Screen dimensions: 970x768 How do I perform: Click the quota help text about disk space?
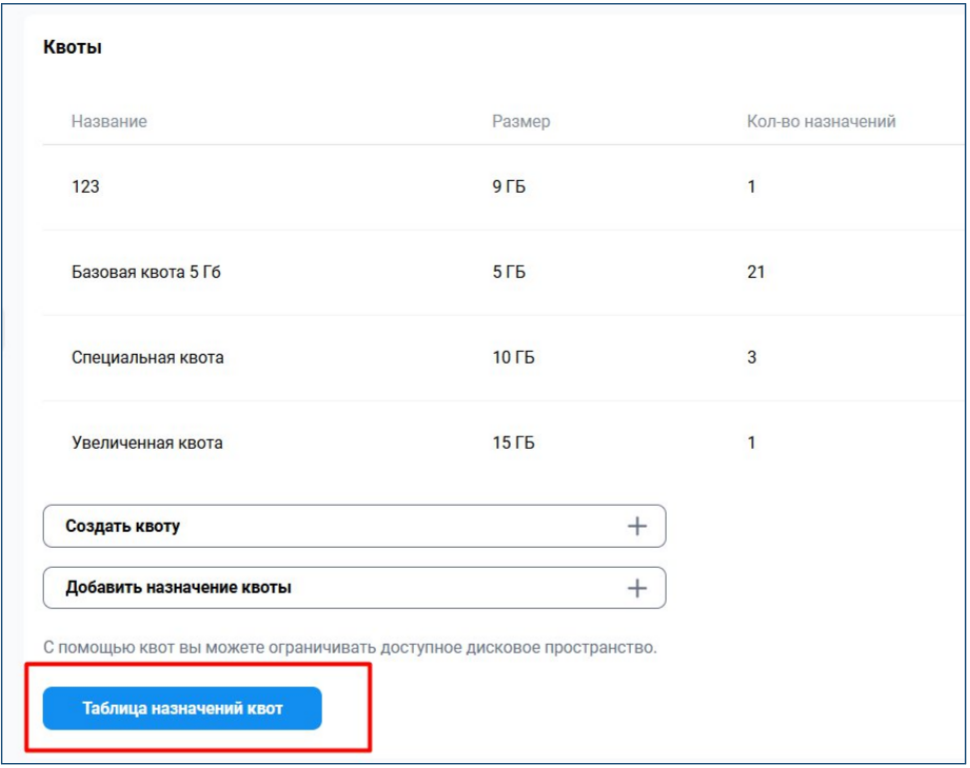pos(350,647)
